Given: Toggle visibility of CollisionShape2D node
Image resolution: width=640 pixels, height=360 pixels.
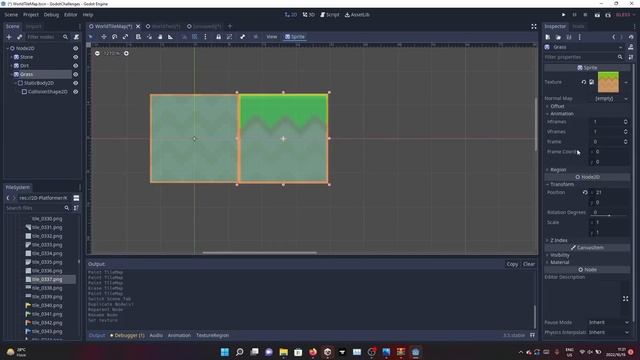Looking at the screenshot, I should point(76,92).
